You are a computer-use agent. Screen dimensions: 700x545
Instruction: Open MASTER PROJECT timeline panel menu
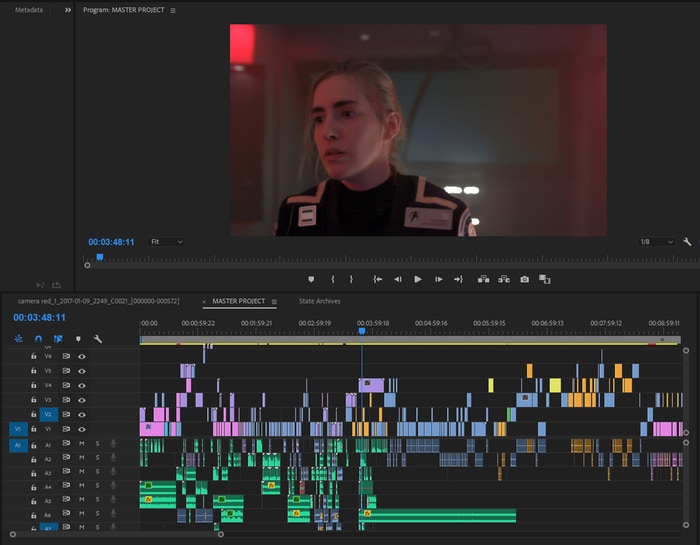click(x=274, y=302)
